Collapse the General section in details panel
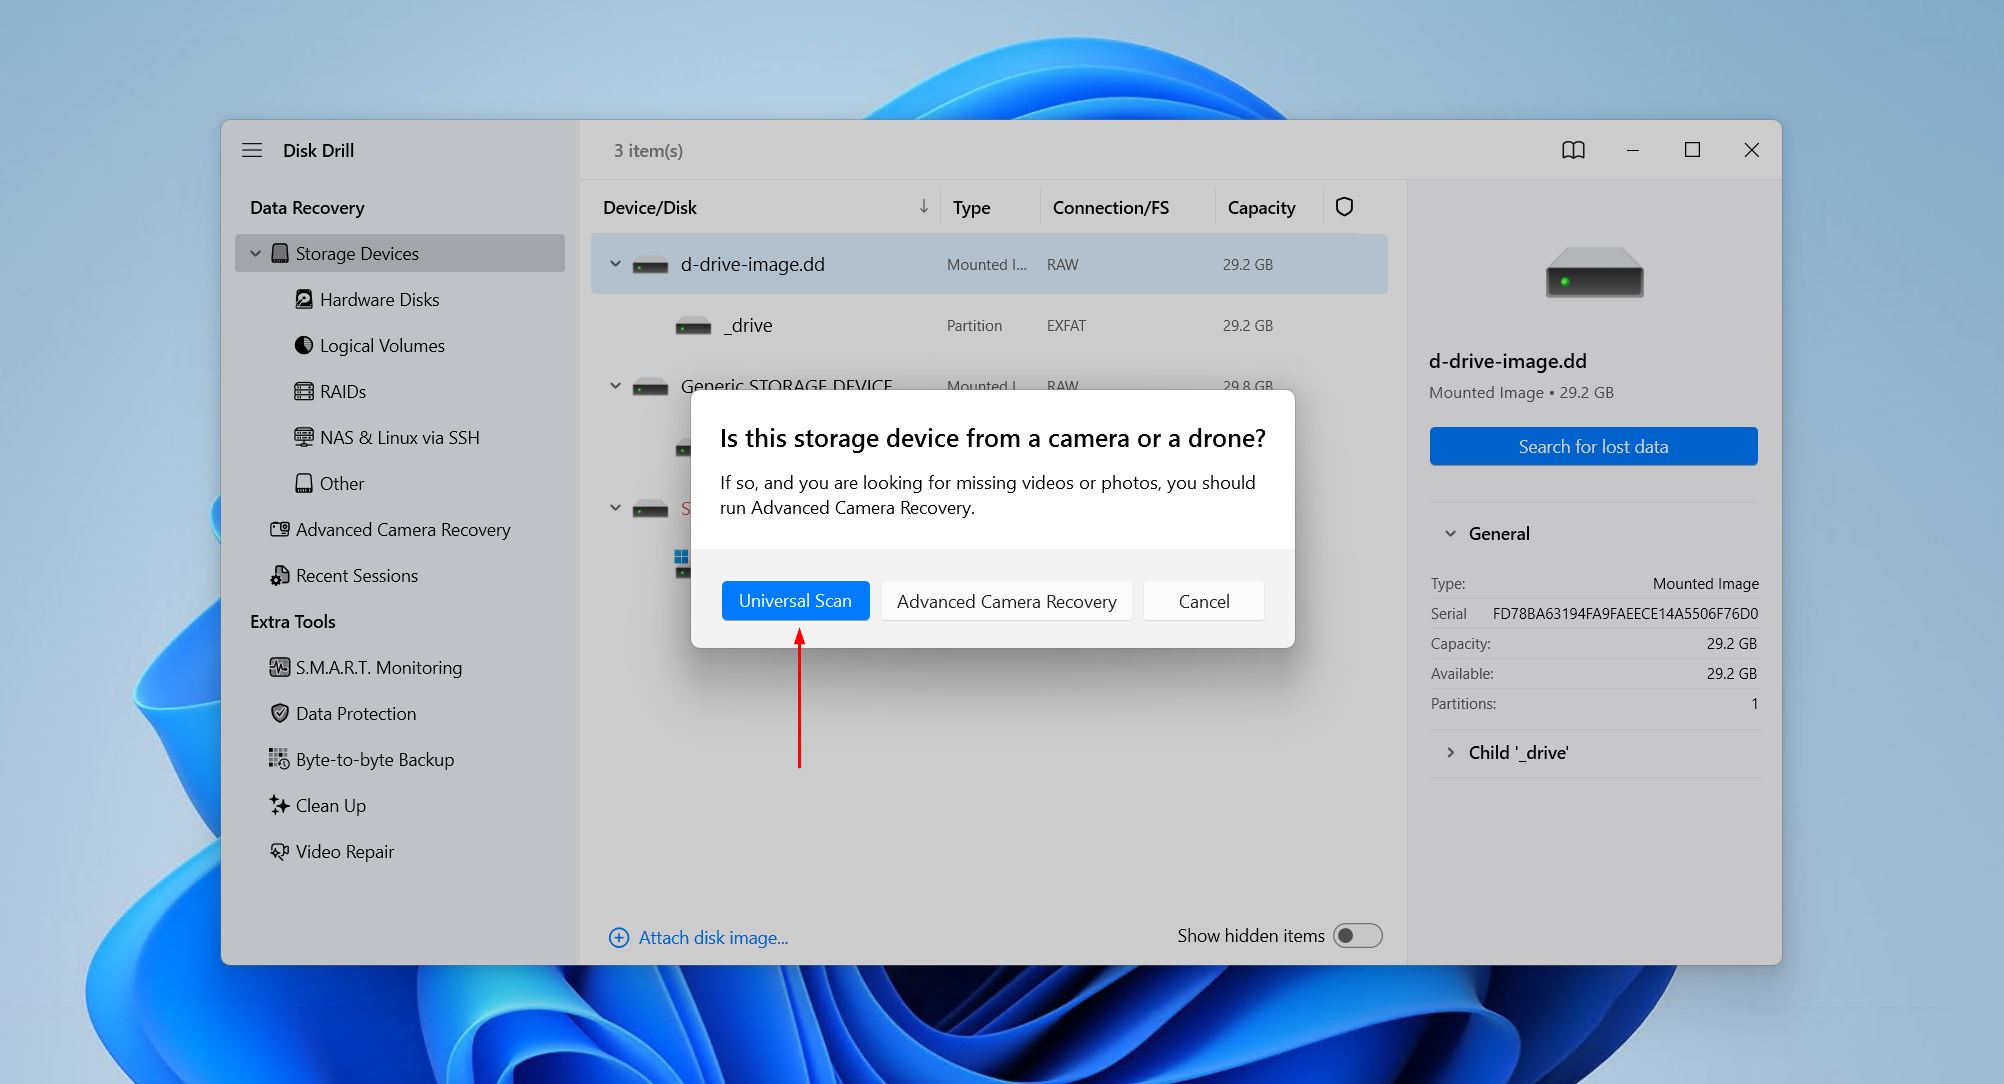The width and height of the screenshot is (2004, 1084). (x=1450, y=534)
